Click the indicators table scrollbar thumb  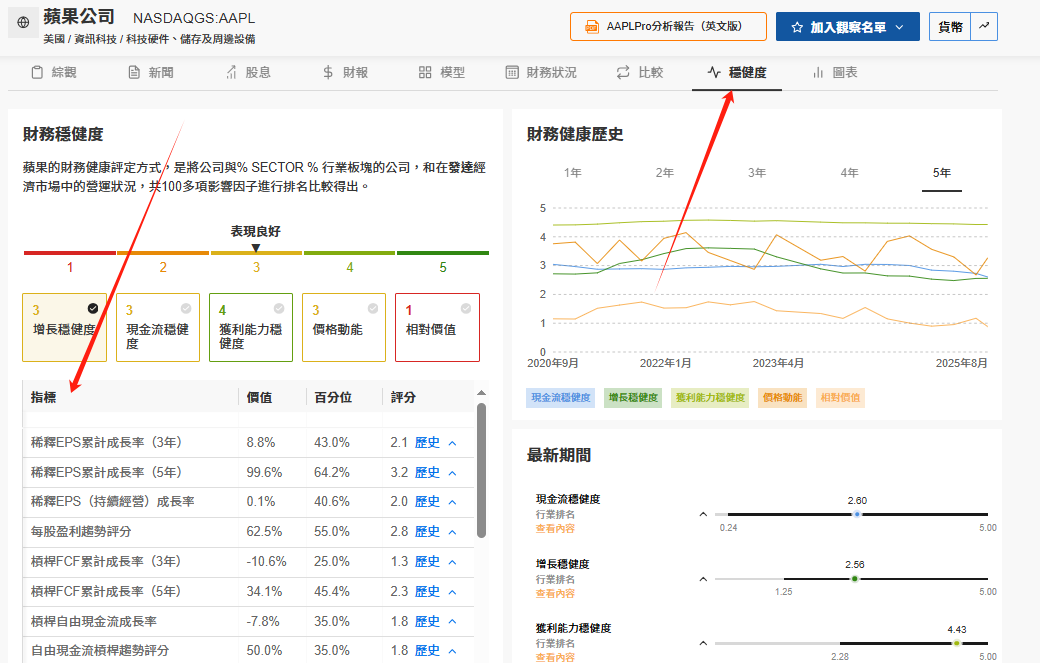(482, 470)
